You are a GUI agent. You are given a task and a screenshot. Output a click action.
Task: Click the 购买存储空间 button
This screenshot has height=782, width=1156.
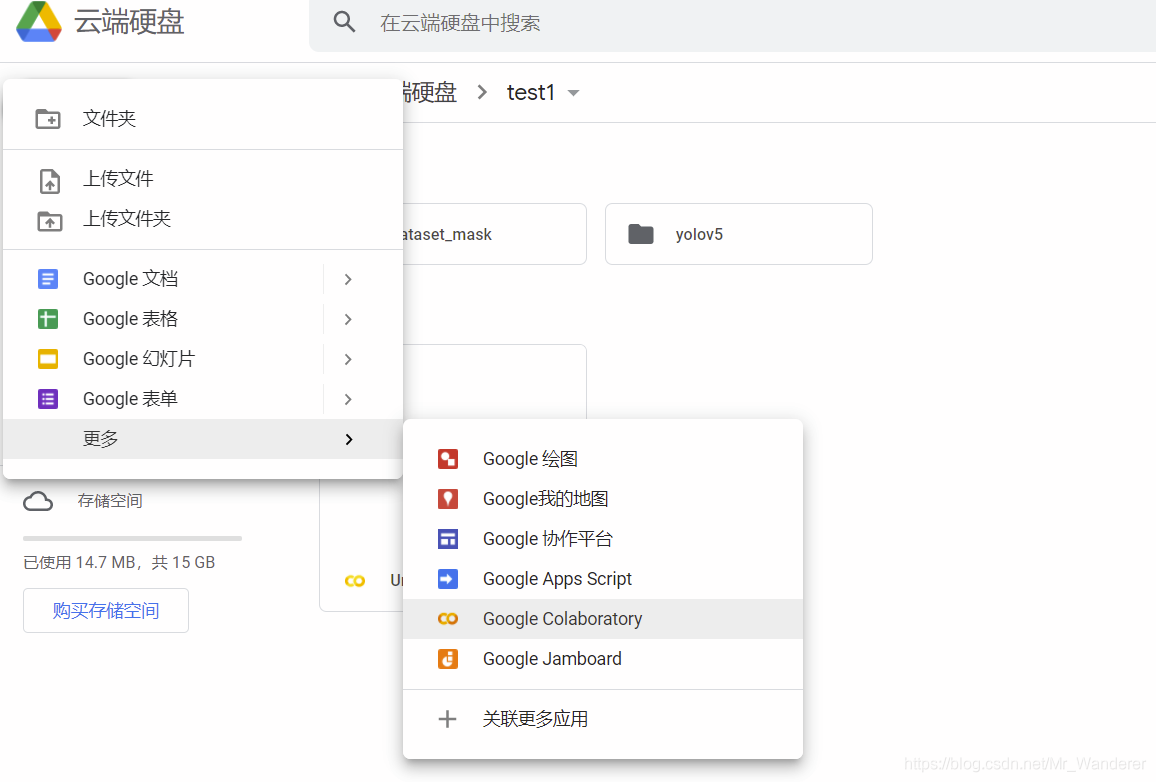pos(105,610)
